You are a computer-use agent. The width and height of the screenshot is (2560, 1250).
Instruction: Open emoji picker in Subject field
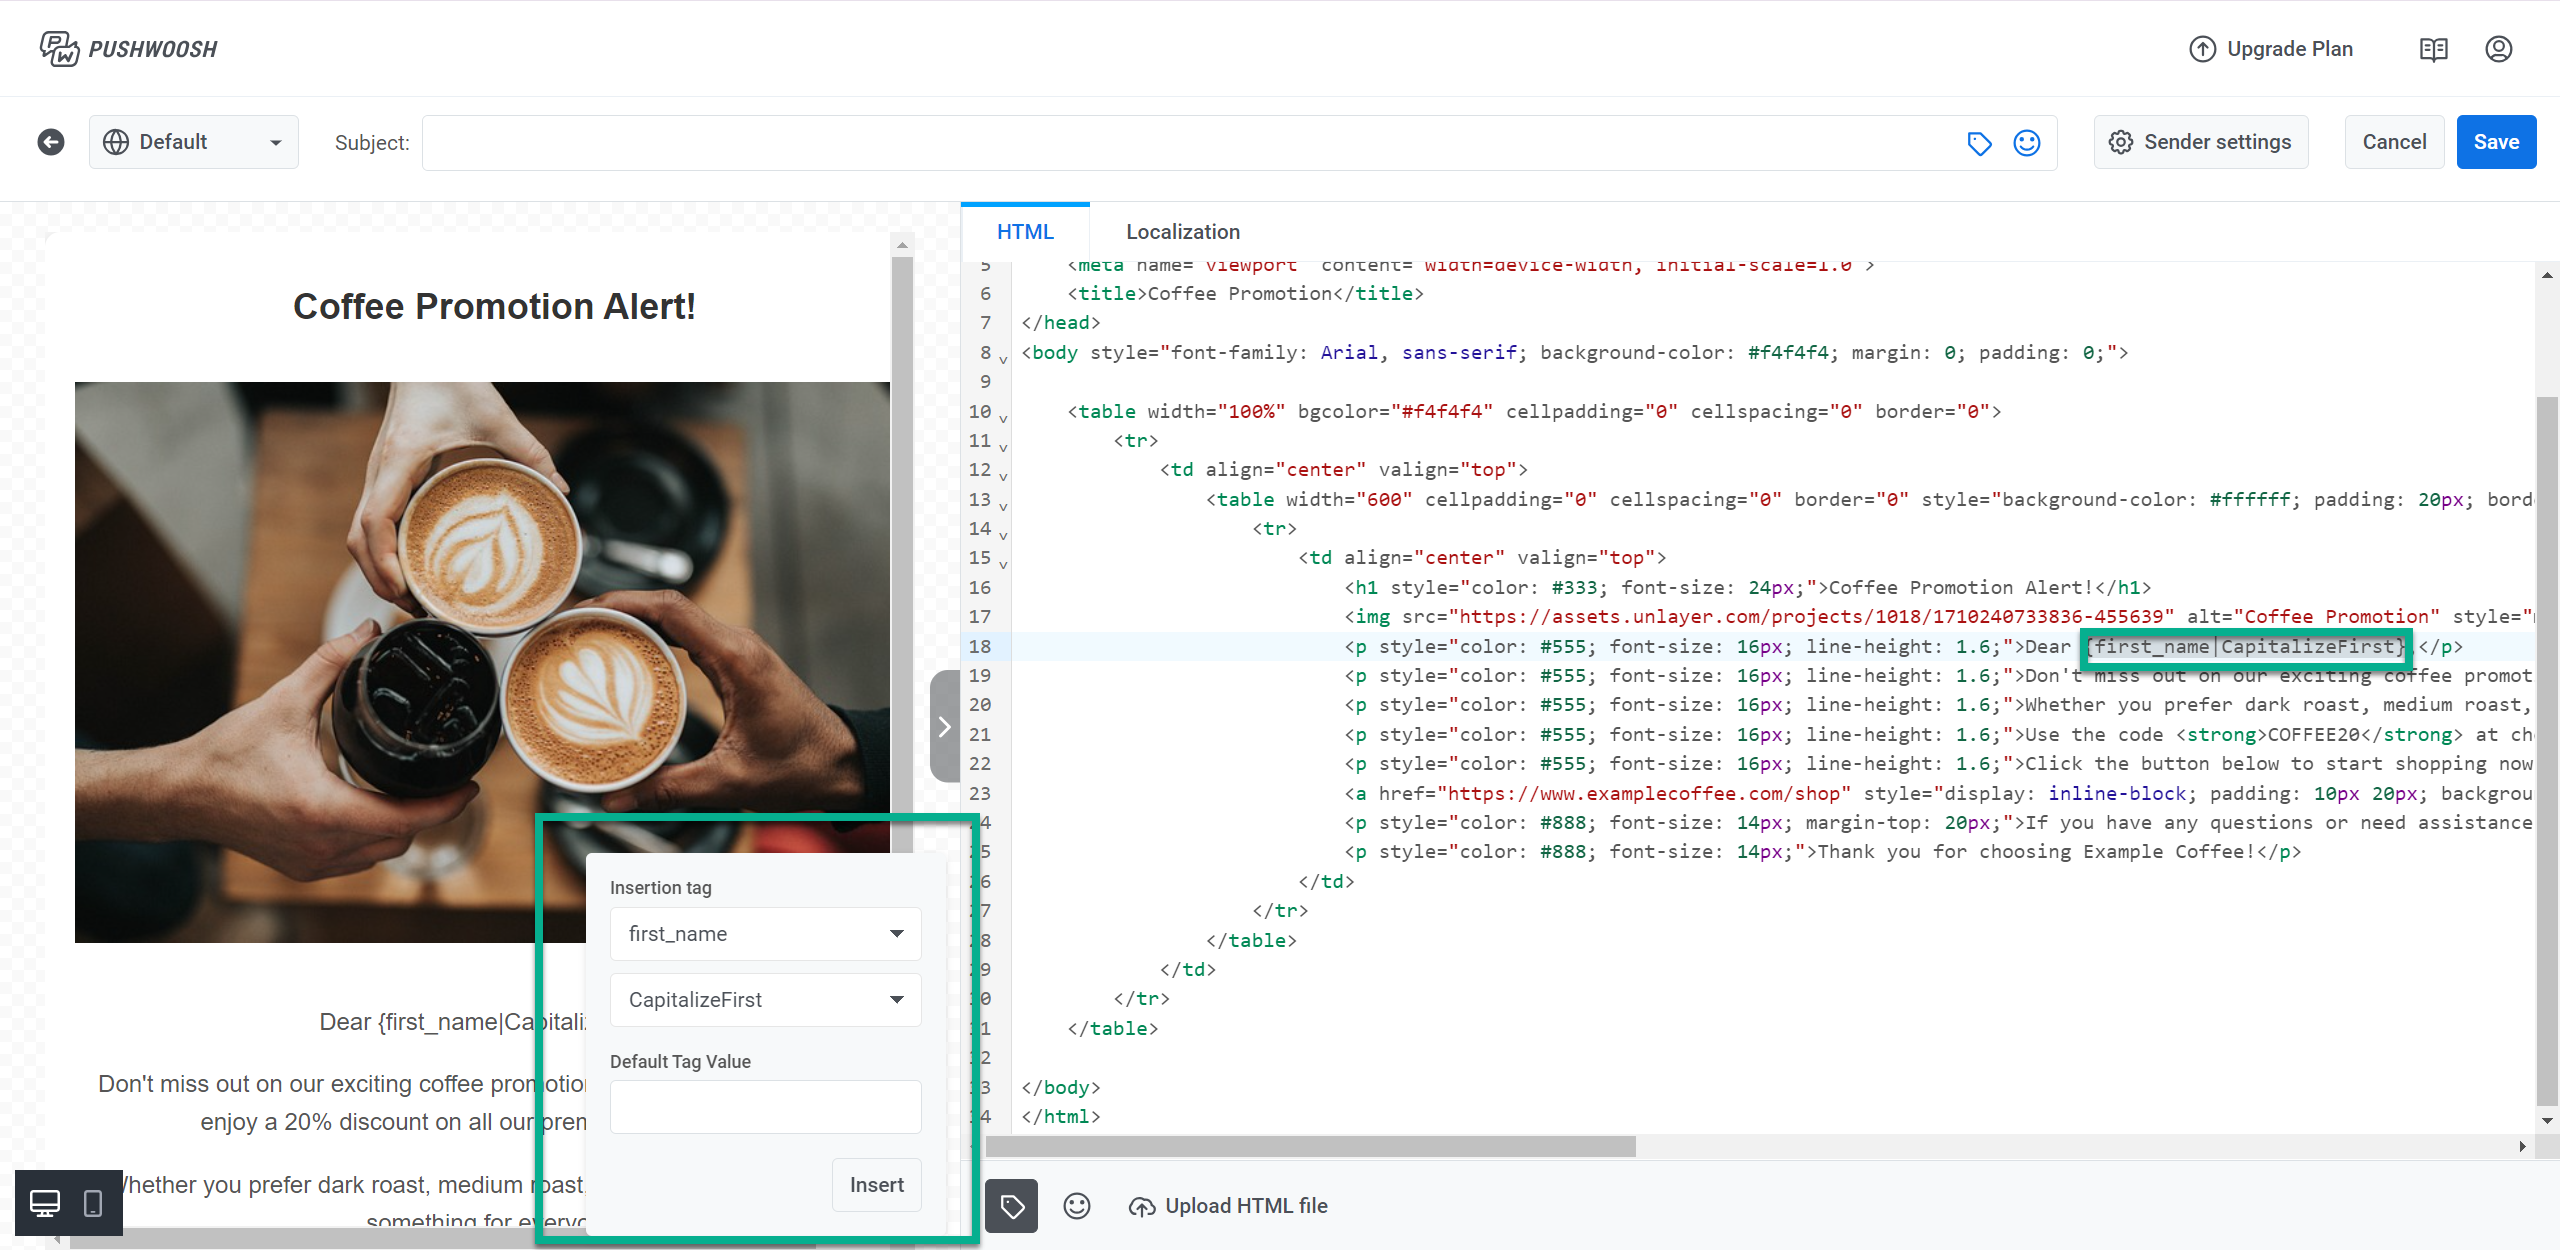(2026, 143)
